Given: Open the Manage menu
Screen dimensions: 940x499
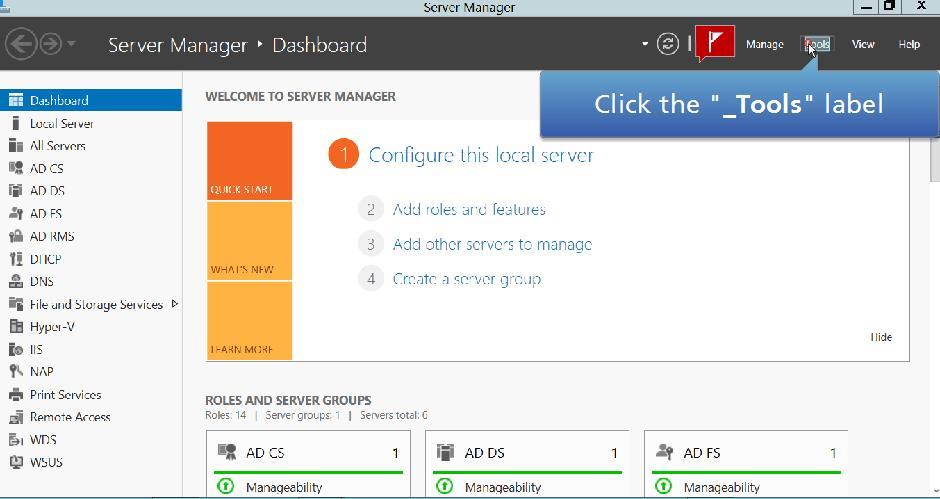Looking at the screenshot, I should point(764,44).
